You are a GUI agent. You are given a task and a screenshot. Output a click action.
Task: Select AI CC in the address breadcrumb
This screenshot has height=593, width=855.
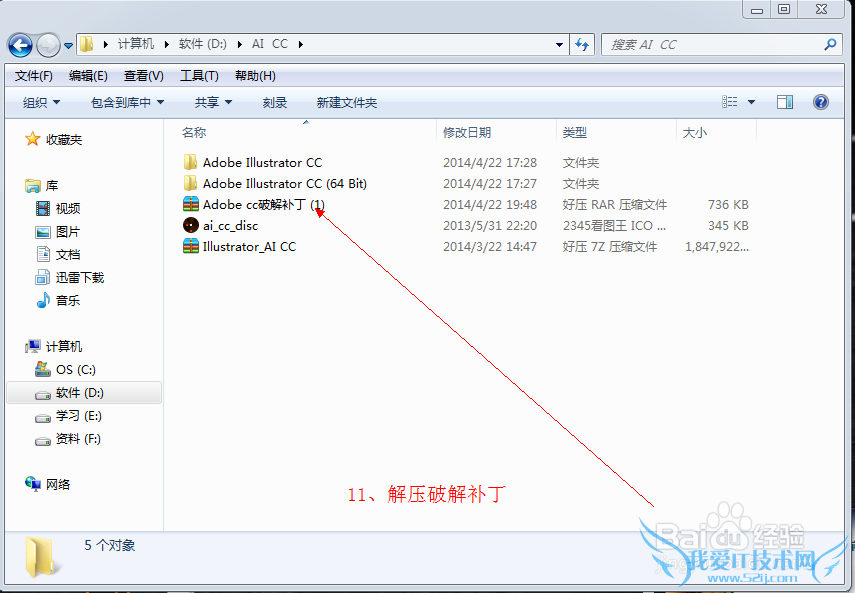click(270, 44)
